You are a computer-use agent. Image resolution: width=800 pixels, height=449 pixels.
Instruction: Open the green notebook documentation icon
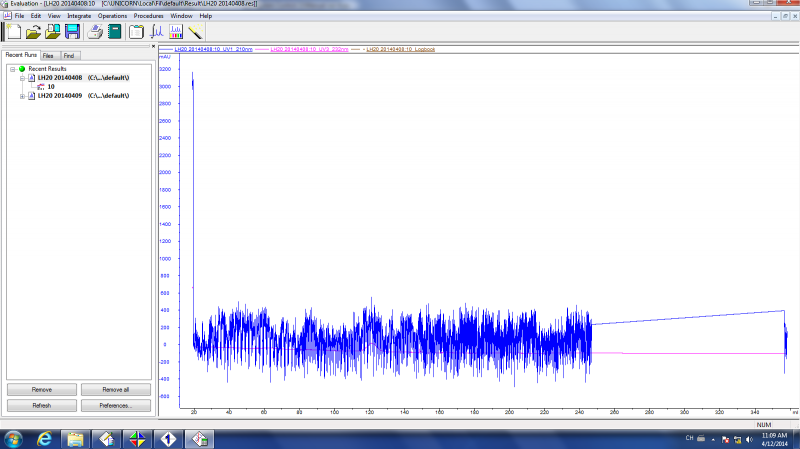(115, 31)
